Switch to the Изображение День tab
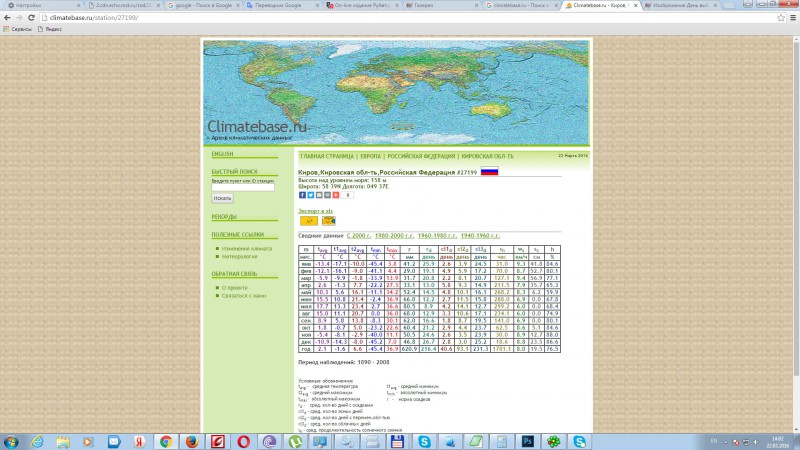 coord(679,5)
